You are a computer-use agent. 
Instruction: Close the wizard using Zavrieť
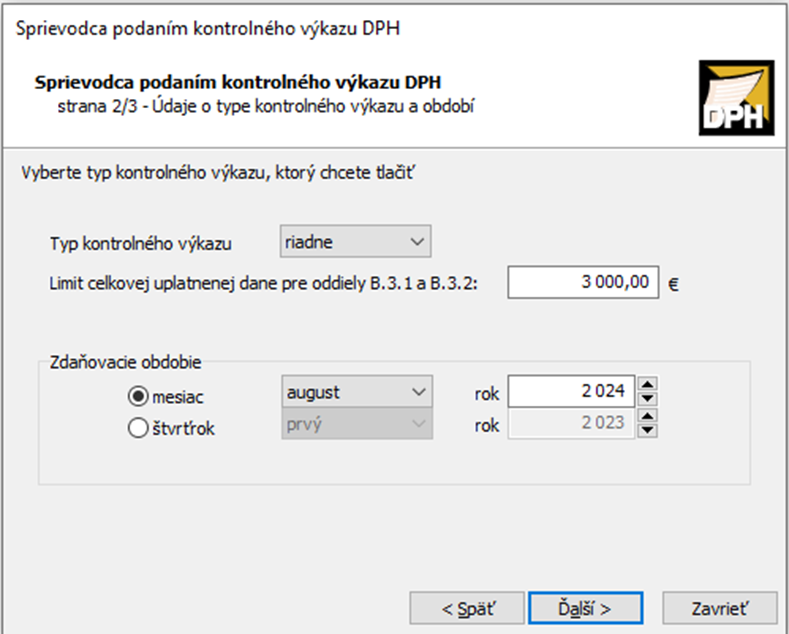(719, 607)
